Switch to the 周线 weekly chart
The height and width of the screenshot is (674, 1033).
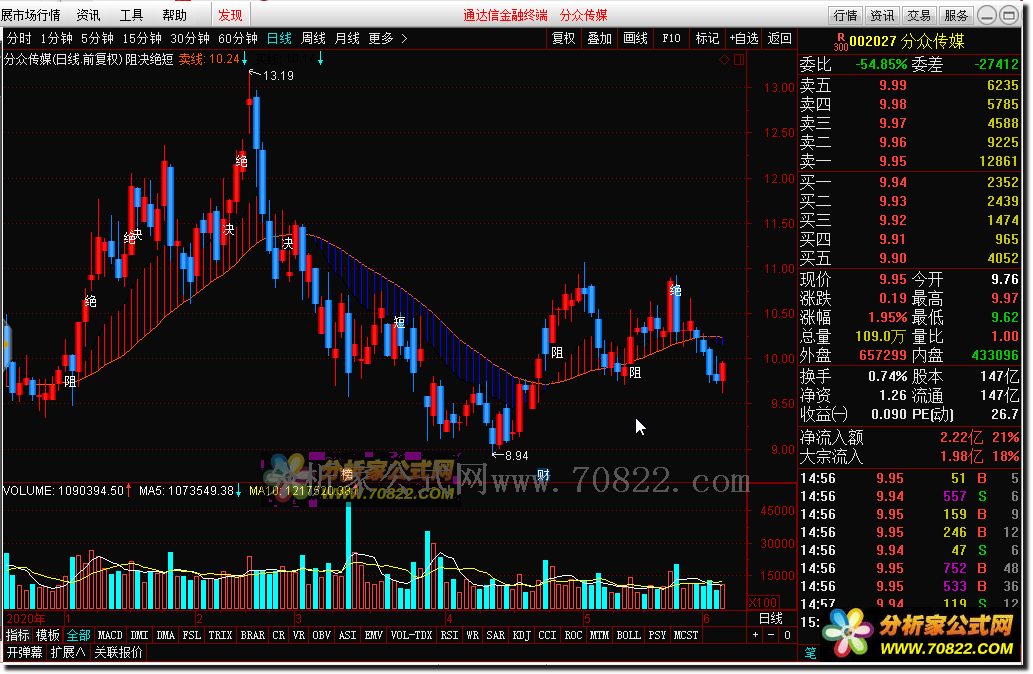(x=313, y=39)
